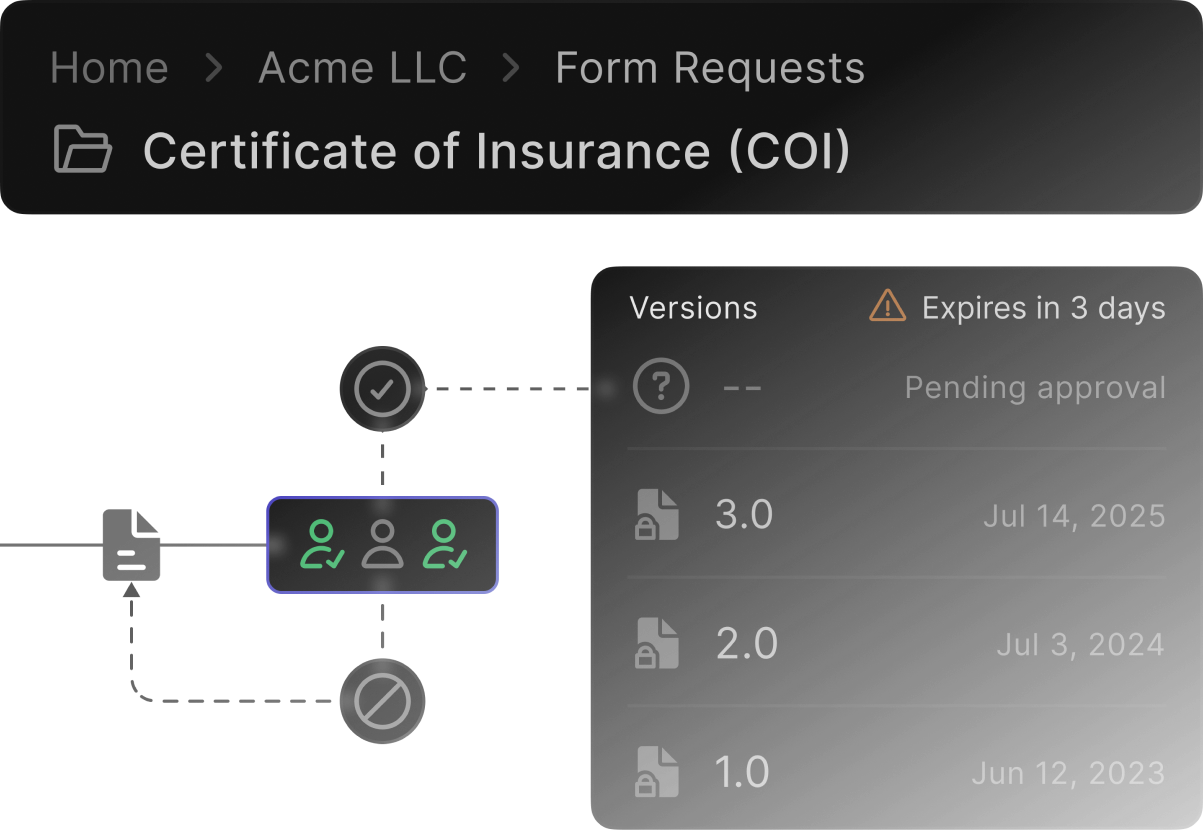
Task: Select the gray pending reviewer icon
Action: (x=381, y=545)
